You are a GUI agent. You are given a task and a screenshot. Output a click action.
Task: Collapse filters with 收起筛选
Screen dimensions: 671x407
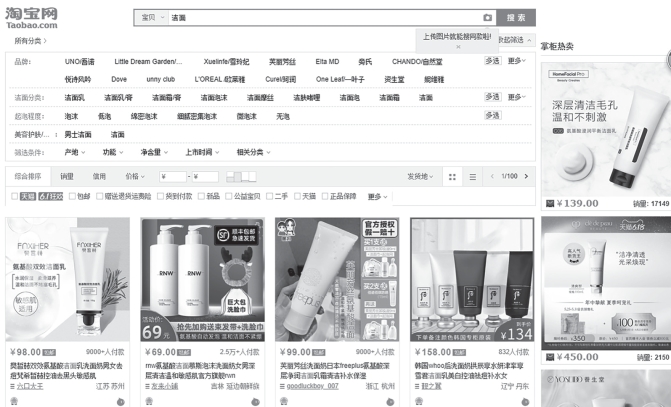tap(515, 40)
